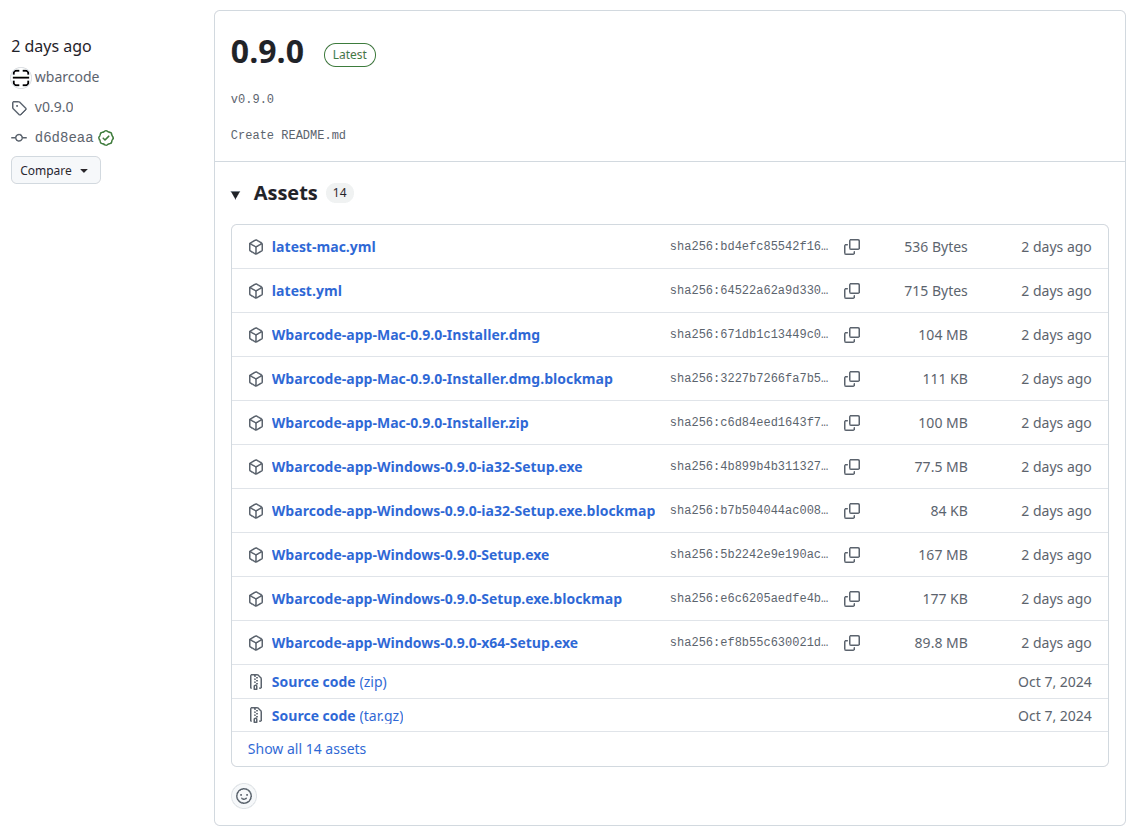1135x836 pixels.
Task: Select the v0.9.0 tag link
Action: click(x=54, y=107)
